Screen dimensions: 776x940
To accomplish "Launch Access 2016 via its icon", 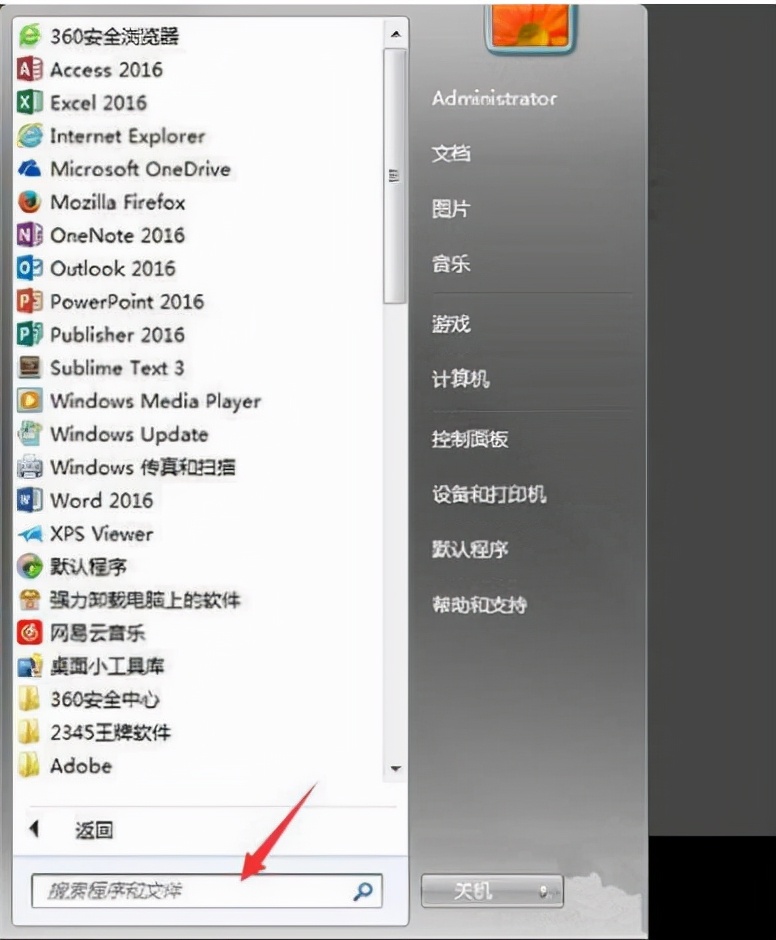I will (29, 70).
